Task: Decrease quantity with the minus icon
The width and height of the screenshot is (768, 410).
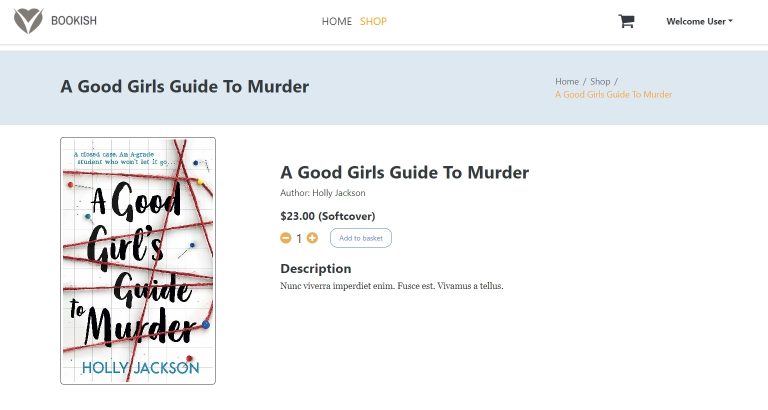Action: click(x=286, y=238)
